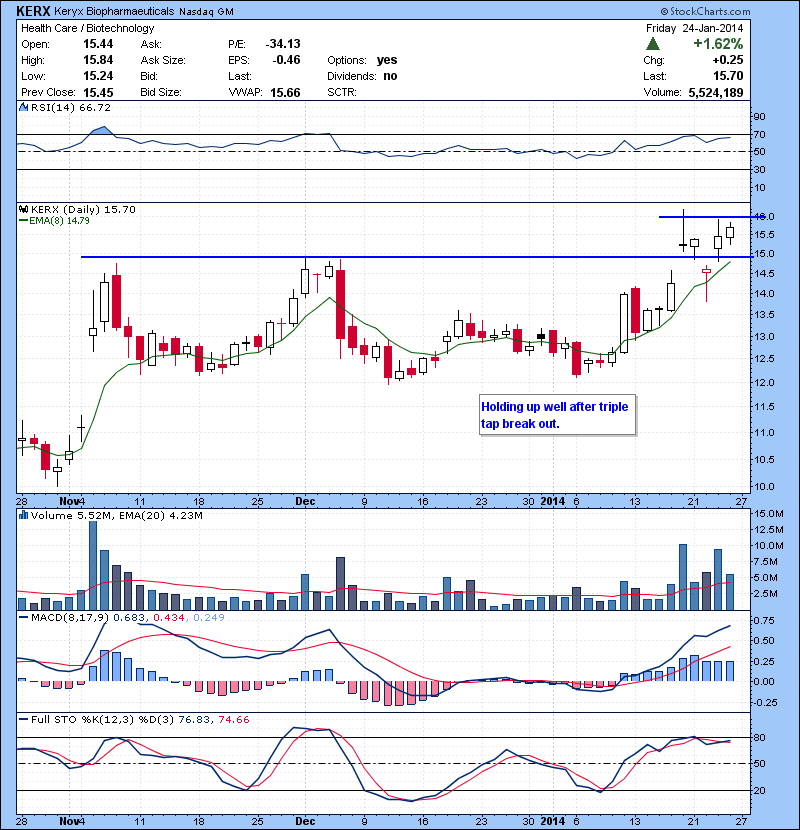Click the 2014 label on price chart axis
800x830 pixels.
(x=553, y=501)
